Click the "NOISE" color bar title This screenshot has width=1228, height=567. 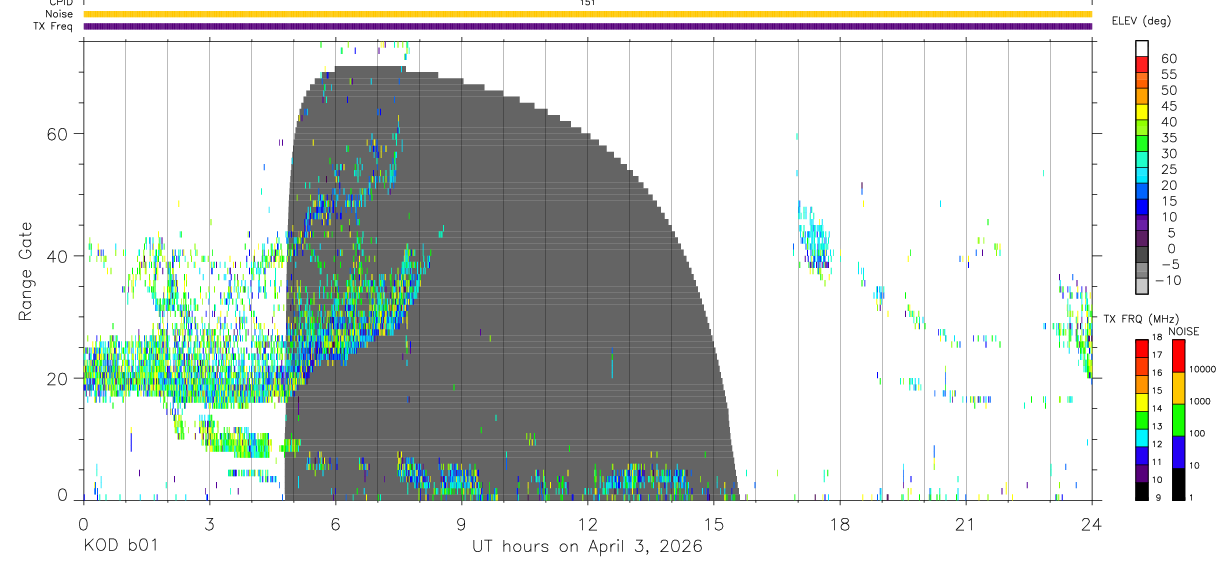(1184, 331)
